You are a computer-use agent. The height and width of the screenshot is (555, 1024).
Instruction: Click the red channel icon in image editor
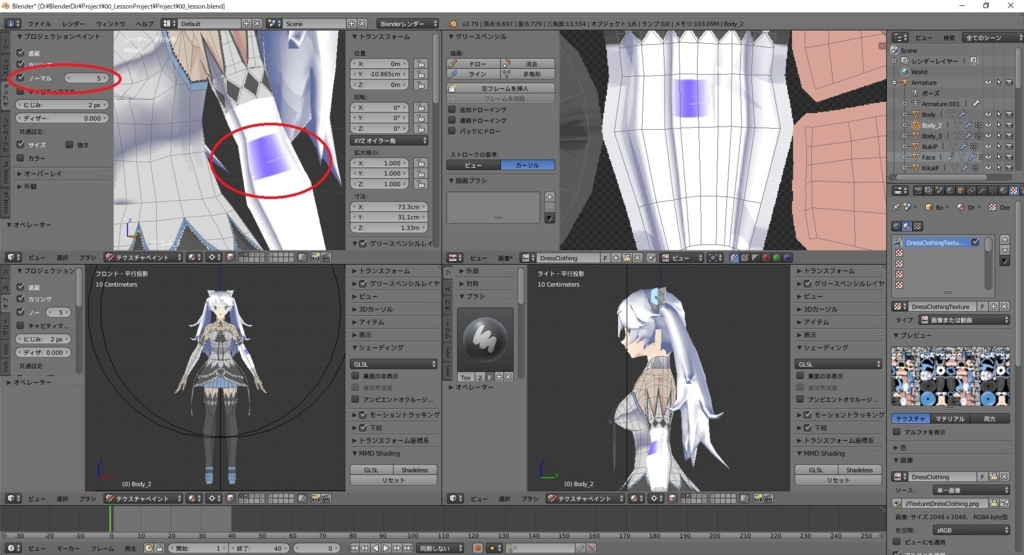pyautogui.click(x=765, y=258)
